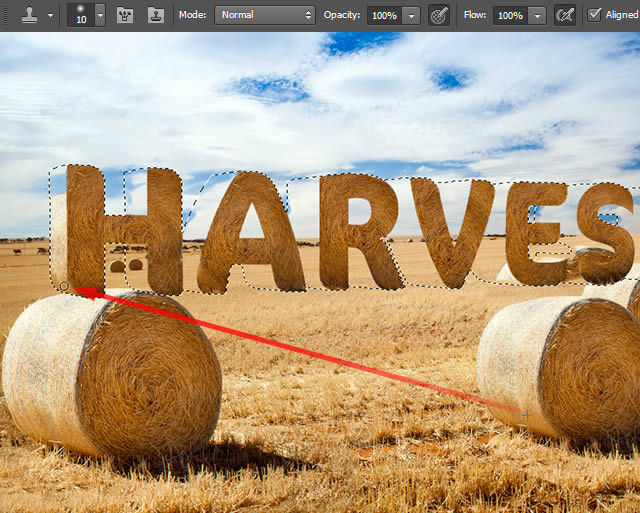Open the Mode dropdown set to Normal
Screen dimensions: 640x513
[265, 15]
